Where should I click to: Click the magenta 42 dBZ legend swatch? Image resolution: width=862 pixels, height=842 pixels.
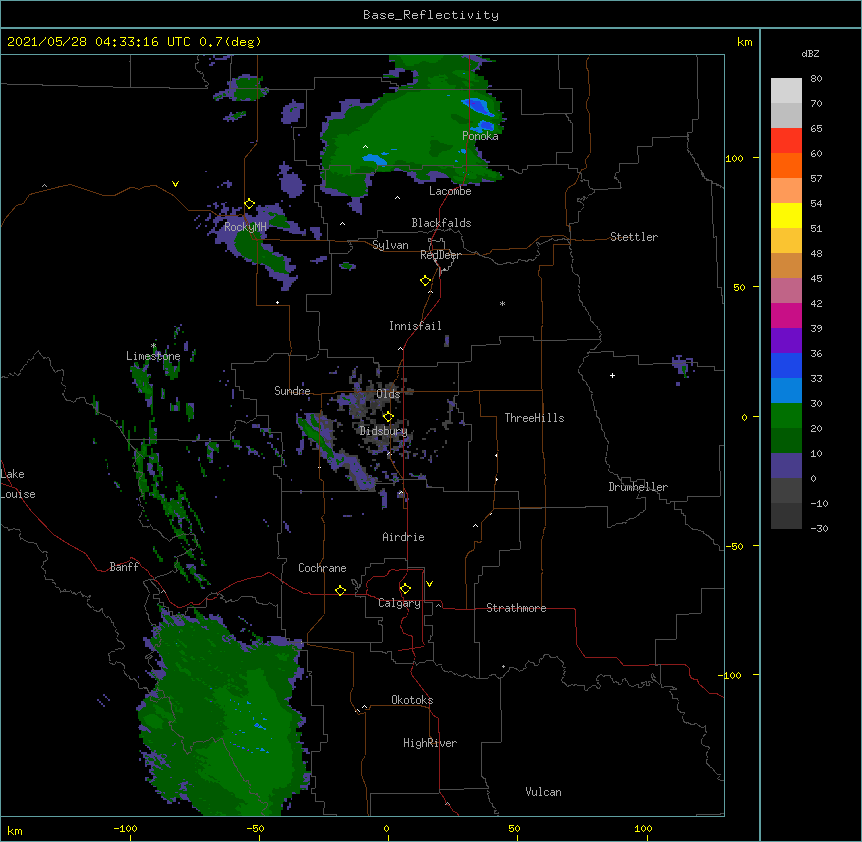(786, 315)
